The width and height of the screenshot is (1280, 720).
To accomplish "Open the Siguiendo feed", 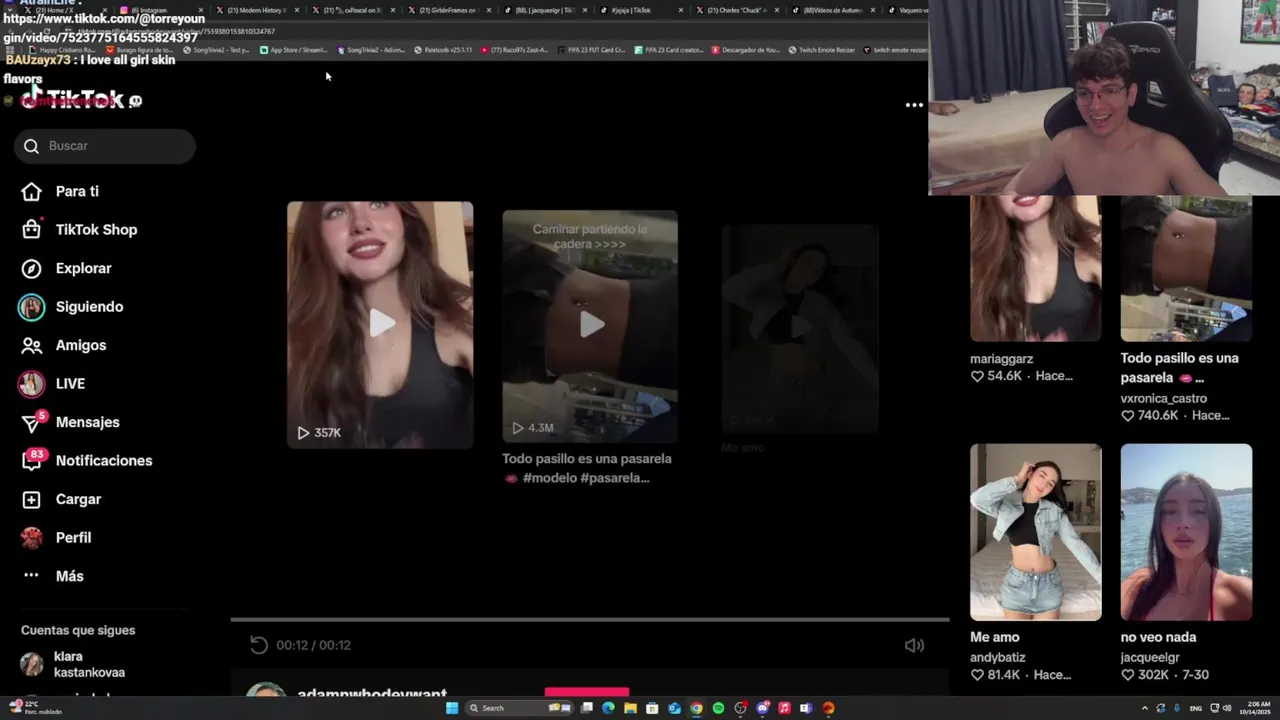I will (71, 307).
